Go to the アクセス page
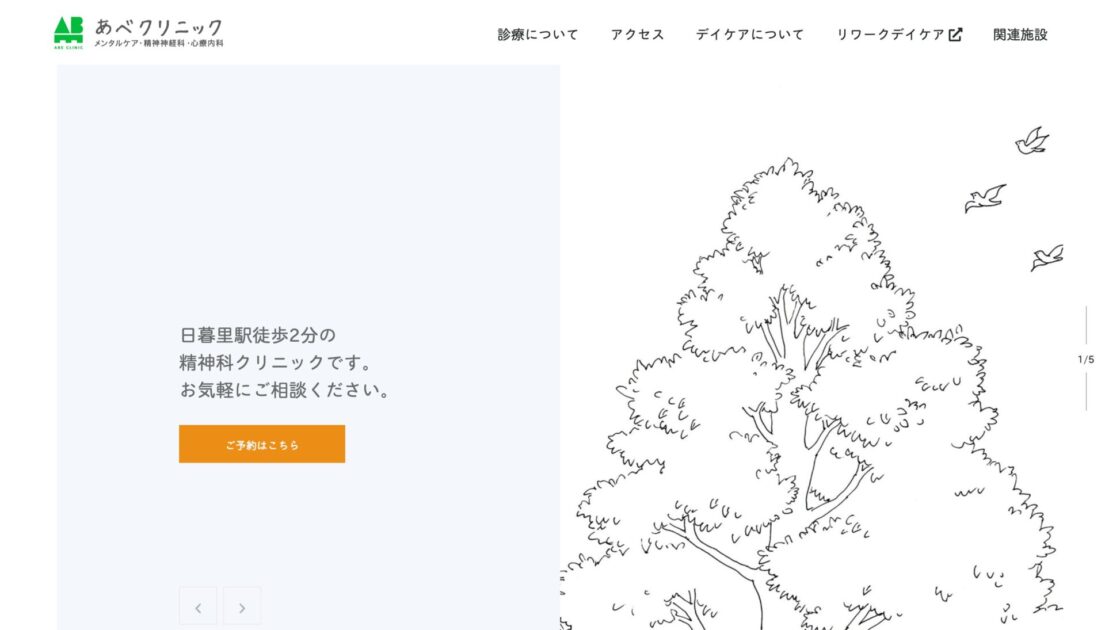The width and height of the screenshot is (1105, 630). [637, 34]
